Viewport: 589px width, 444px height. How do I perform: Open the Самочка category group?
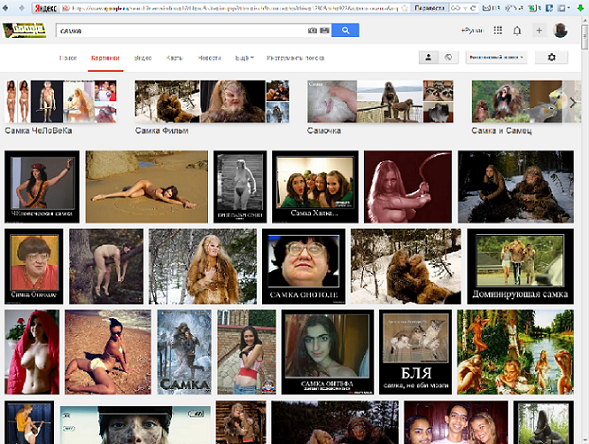pyautogui.click(x=380, y=107)
